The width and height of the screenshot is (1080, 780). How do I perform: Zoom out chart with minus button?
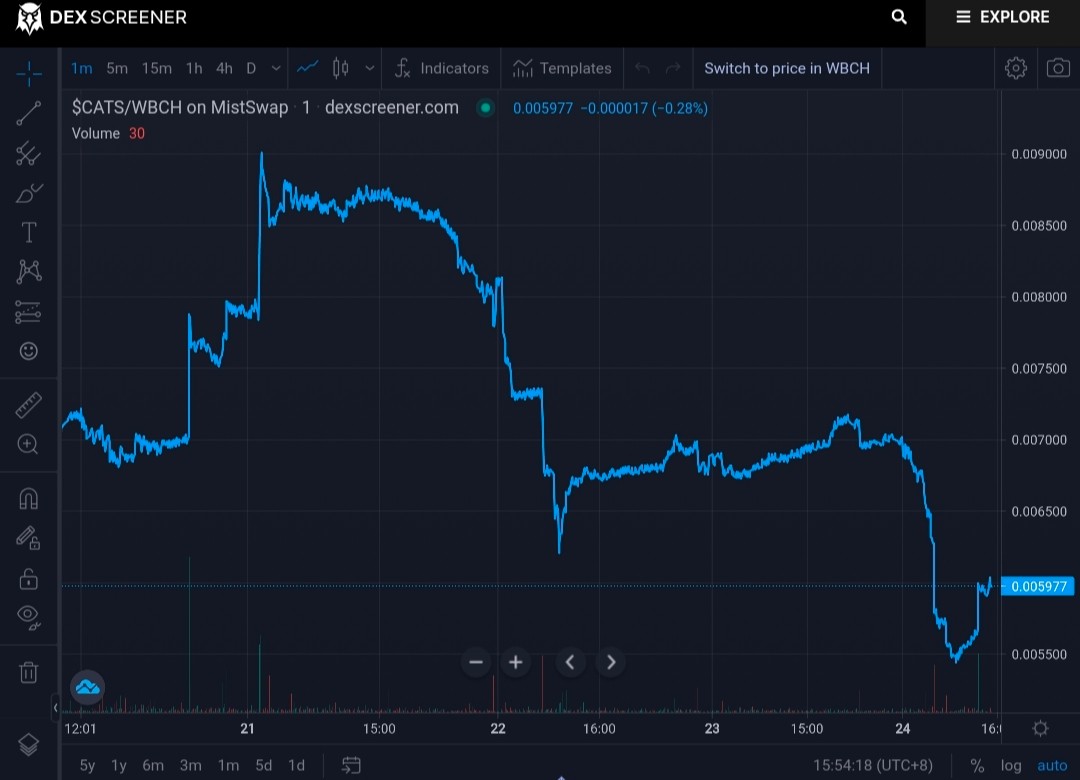(475, 662)
